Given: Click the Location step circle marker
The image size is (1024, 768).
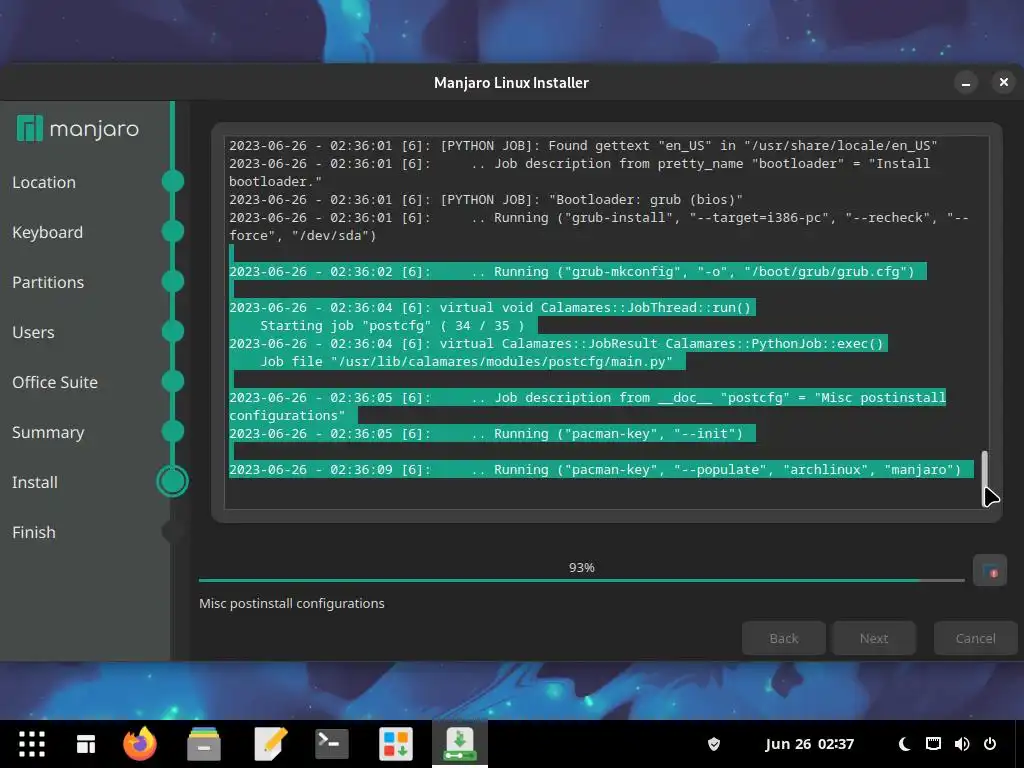Looking at the screenshot, I should click(x=172, y=181).
